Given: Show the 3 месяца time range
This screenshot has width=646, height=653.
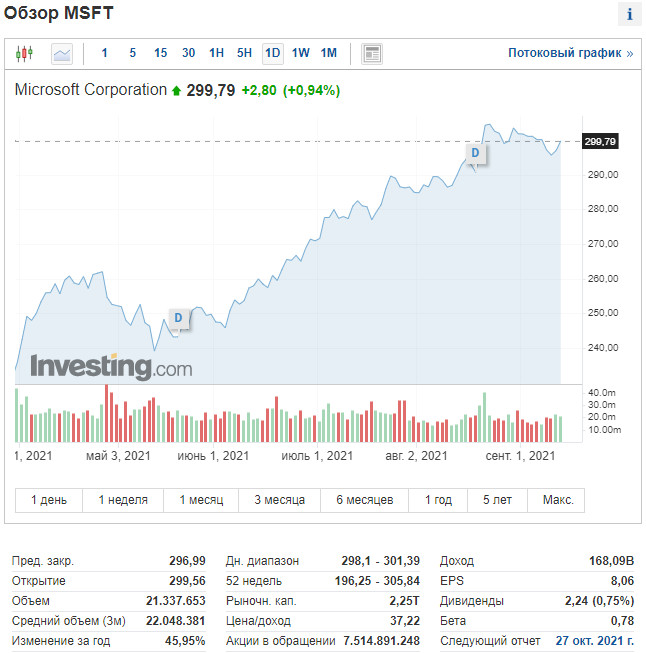Looking at the screenshot, I should click(280, 500).
